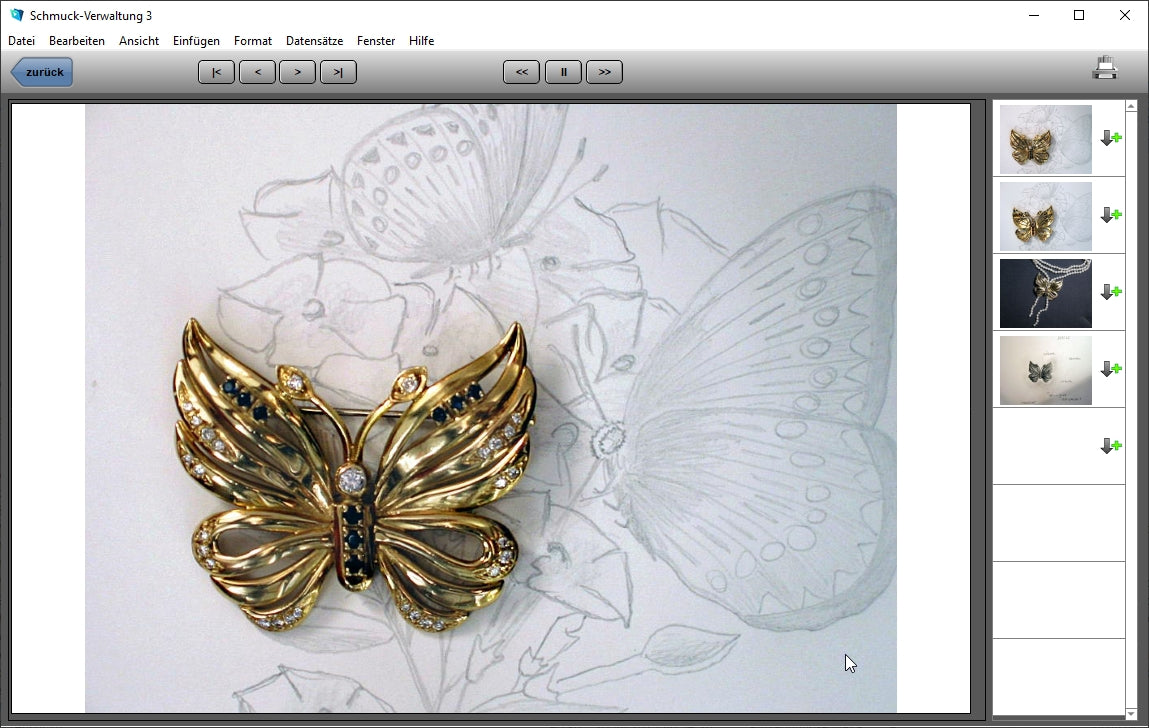Screen dimensions: 1149x728
Task: Go to previous record
Action: (x=257, y=72)
